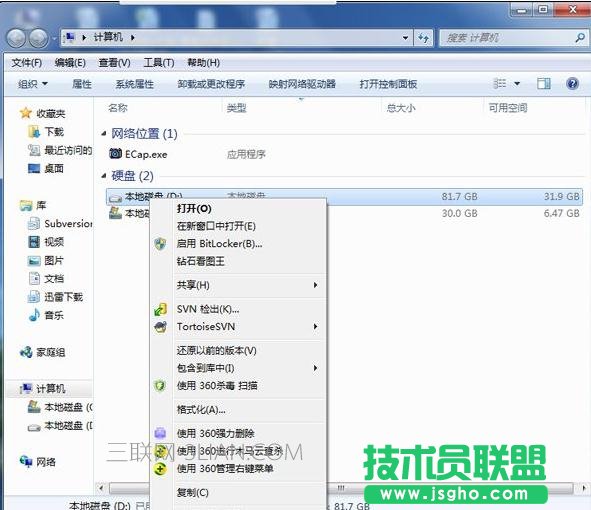This screenshot has width=591, height=510.
Task: Click the Forward navigation arrow button
Action: click(39, 38)
